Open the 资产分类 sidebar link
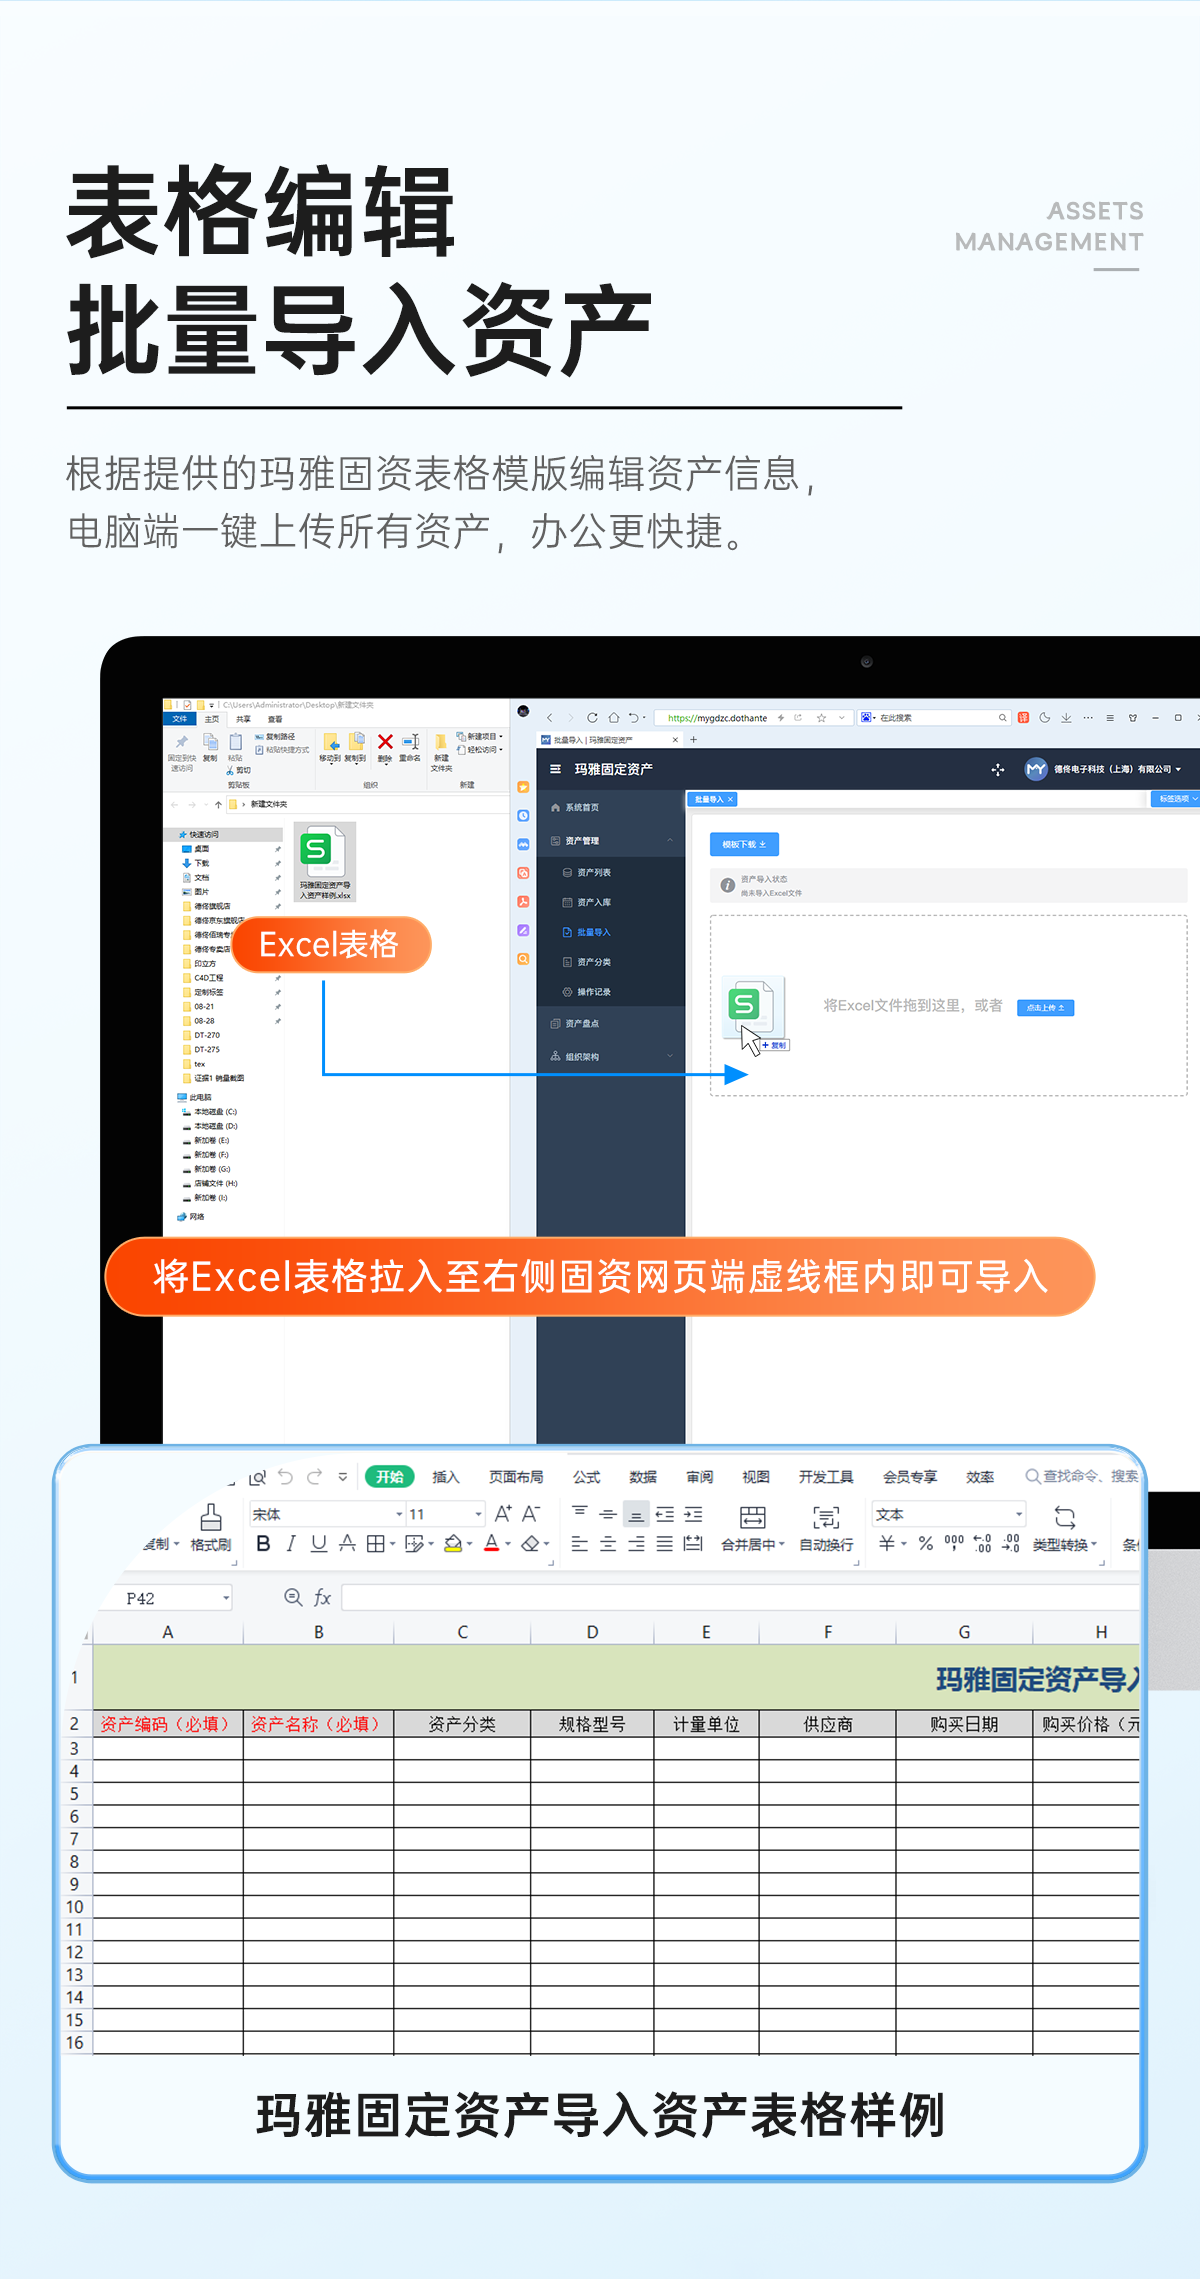This screenshot has width=1200, height=2279. click(611, 962)
